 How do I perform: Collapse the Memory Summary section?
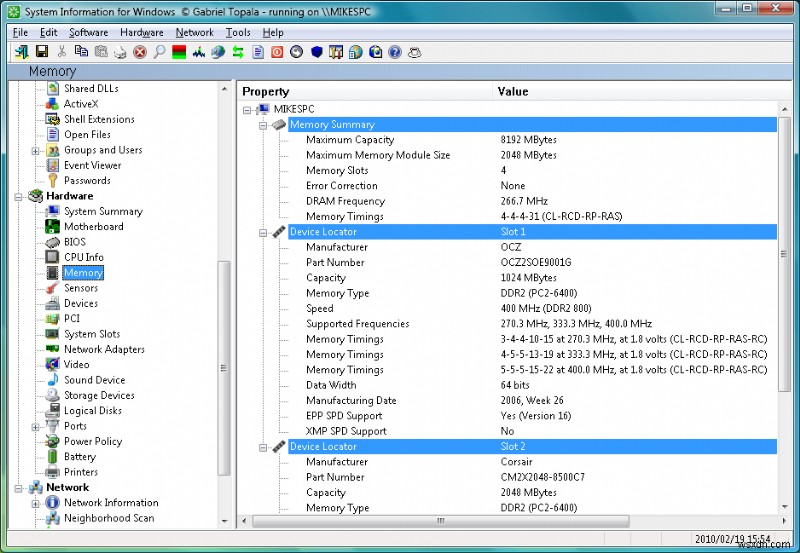tap(264, 125)
